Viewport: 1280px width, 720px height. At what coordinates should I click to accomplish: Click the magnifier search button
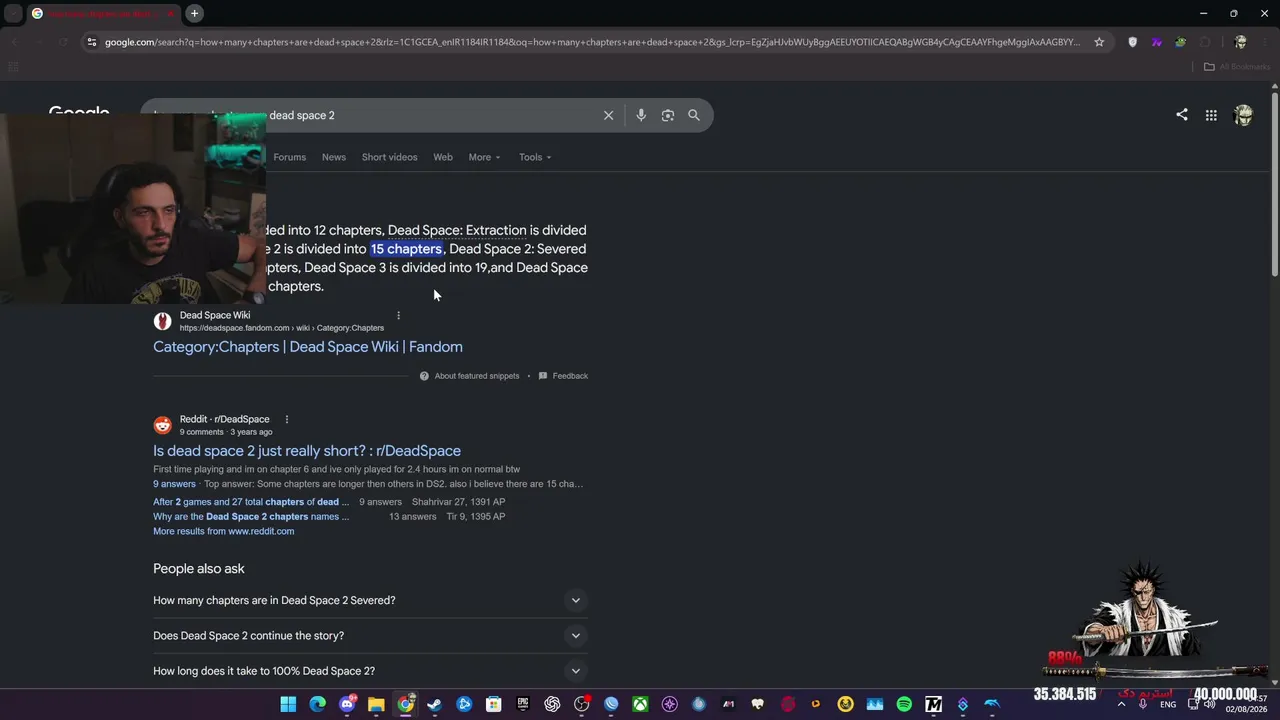pos(694,115)
